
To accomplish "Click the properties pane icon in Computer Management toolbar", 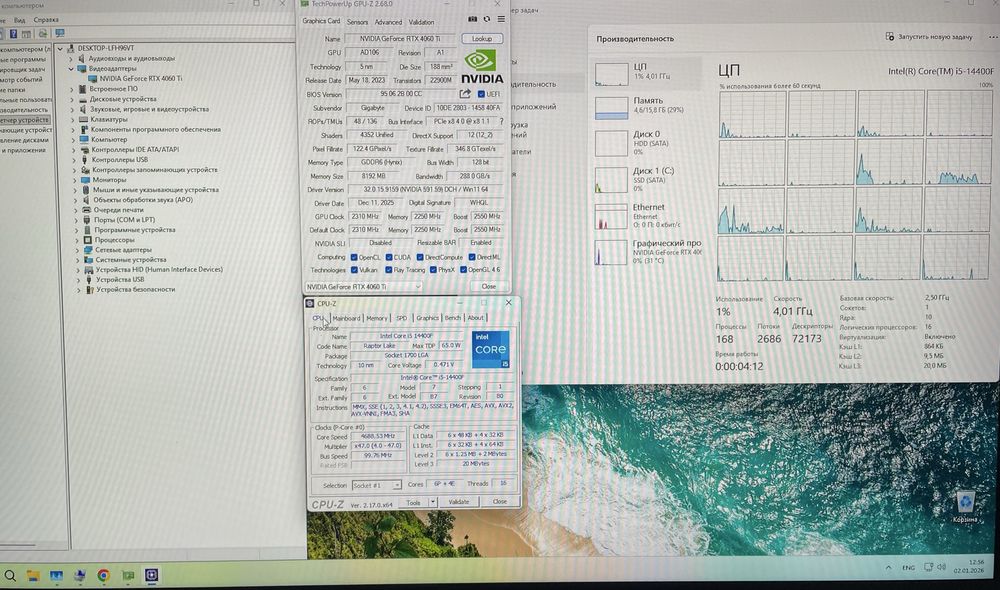I will [x=26, y=34].
